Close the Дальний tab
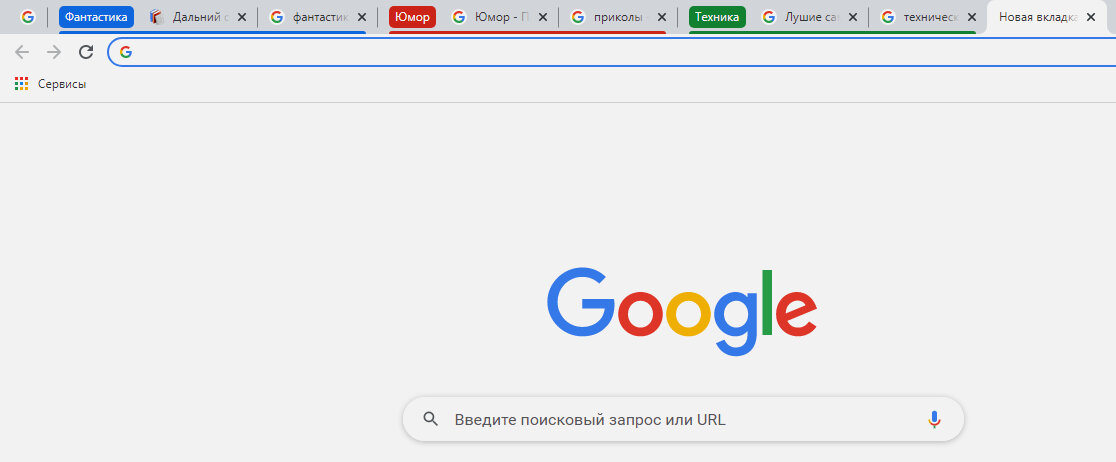This screenshot has height=462, width=1116. [241, 17]
